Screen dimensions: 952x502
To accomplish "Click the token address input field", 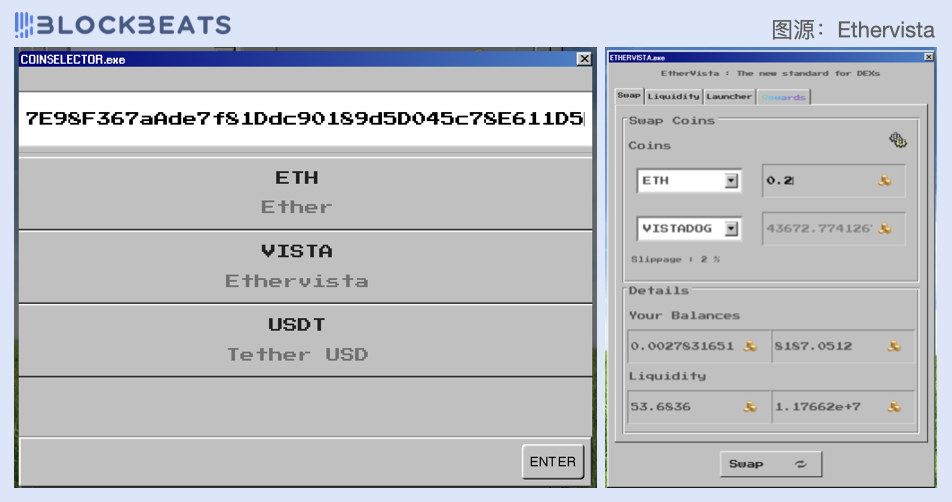I will [x=305, y=118].
